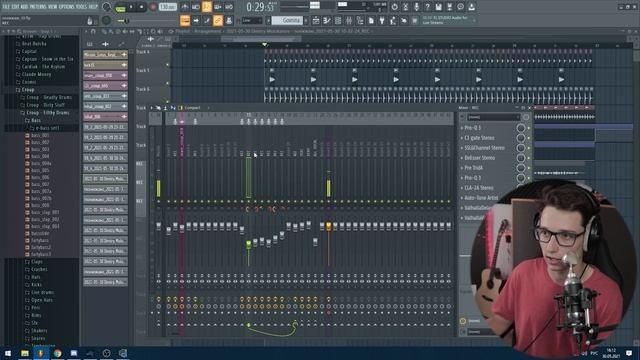This screenshot has width=640, height=360.
Task: Collapse Croup - Filthy Drums folder
Action: (44, 113)
